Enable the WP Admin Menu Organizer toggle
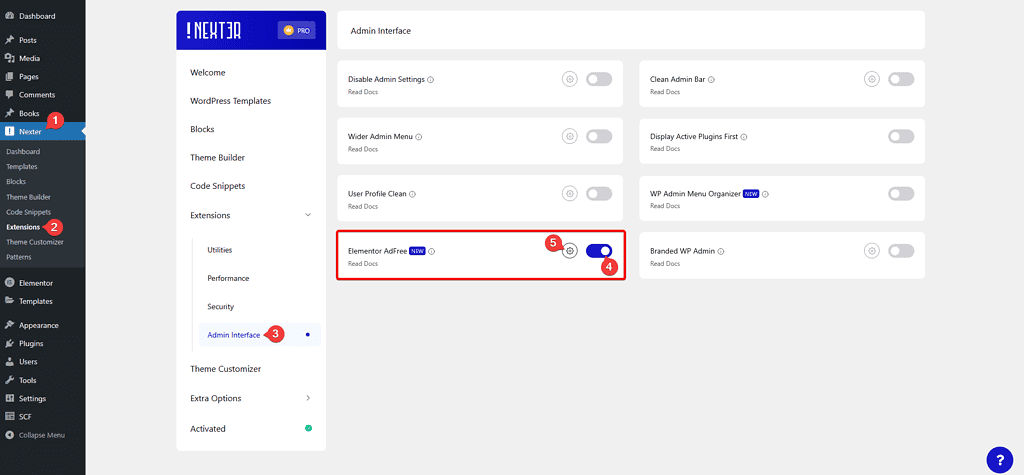The height and width of the screenshot is (475, 1024). (901, 193)
